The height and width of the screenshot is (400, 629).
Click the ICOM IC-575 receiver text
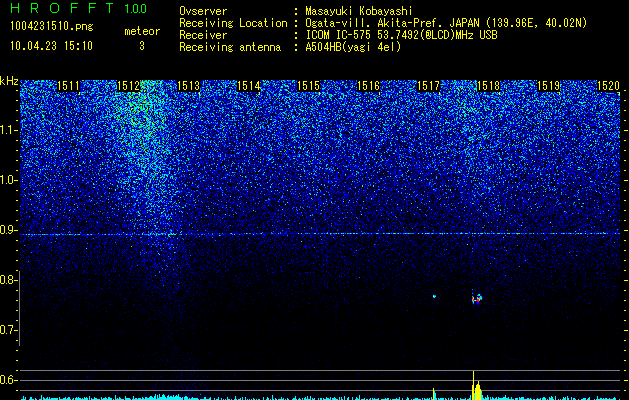pyautogui.click(x=401, y=35)
